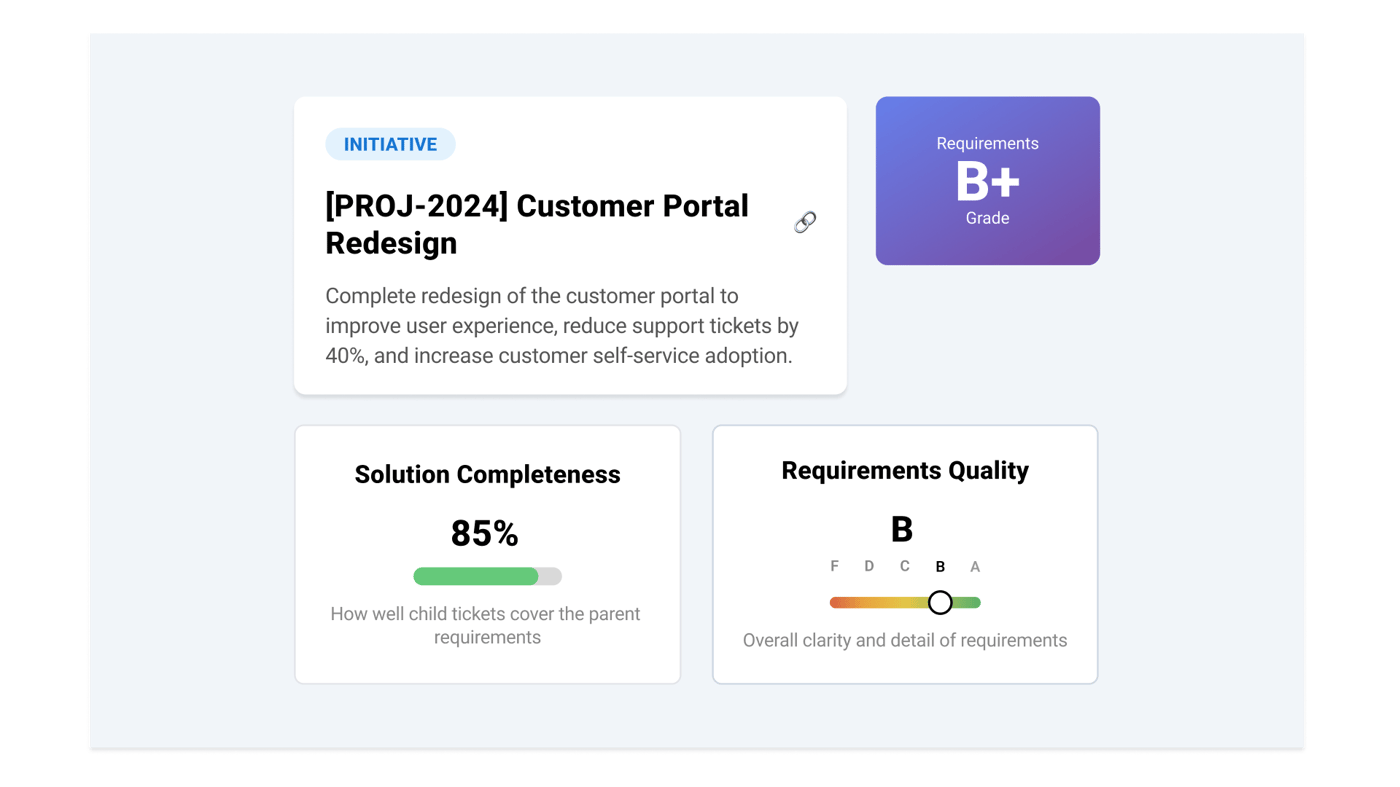
Task: Click the circular handle on the grade slider
Action: pyautogui.click(x=940, y=602)
